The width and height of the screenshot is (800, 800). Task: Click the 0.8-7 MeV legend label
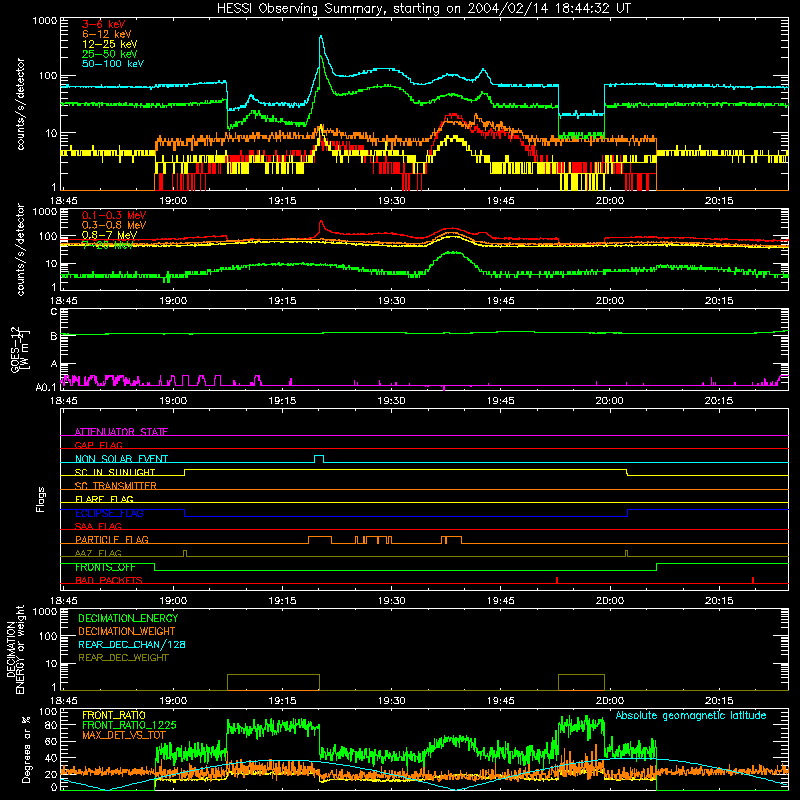coord(109,235)
